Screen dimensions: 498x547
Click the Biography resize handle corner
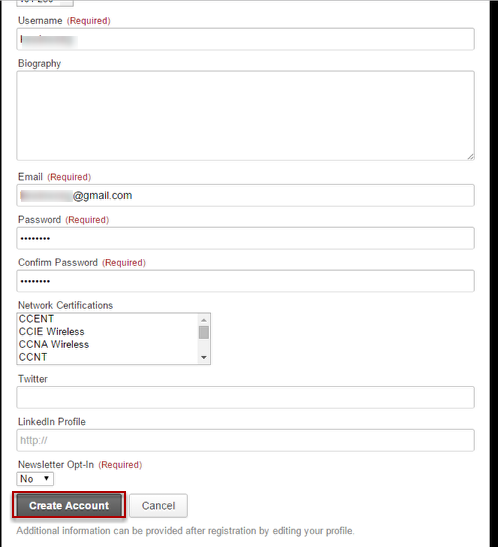(x=470, y=157)
